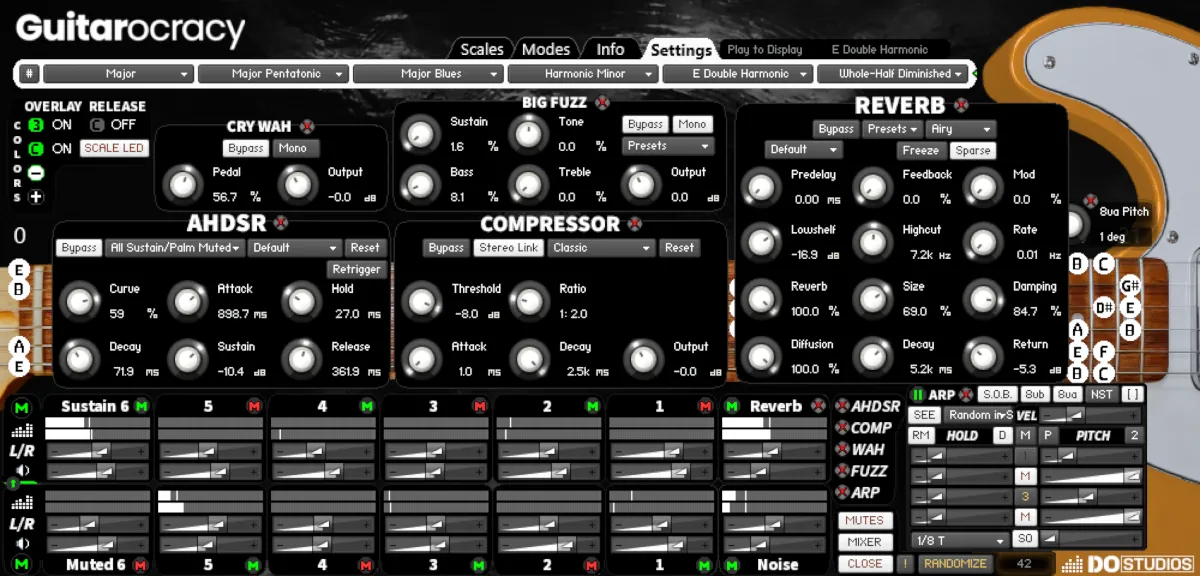This screenshot has height=576, width=1200.
Task: Click the red icon beside COMP label
Action: (x=842, y=428)
